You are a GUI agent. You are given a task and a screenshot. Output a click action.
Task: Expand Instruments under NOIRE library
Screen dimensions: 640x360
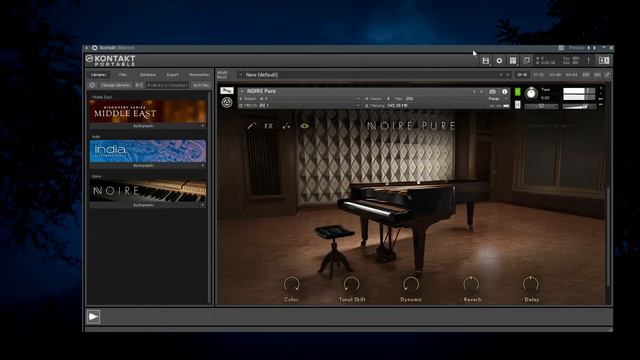pyautogui.click(x=148, y=205)
